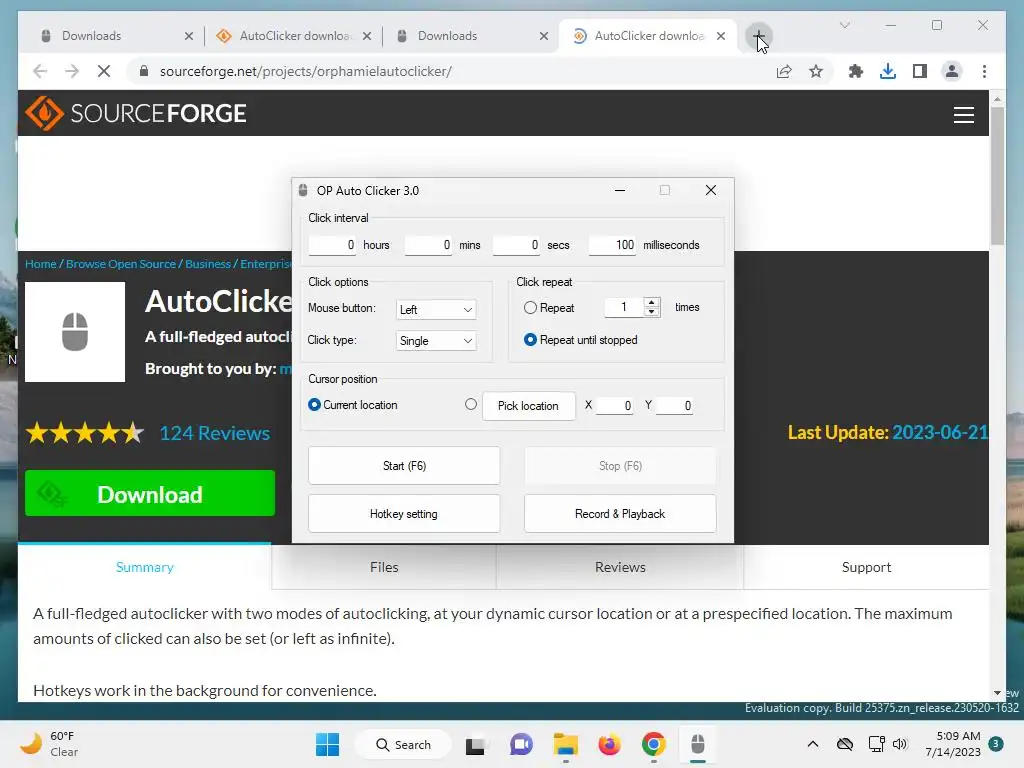1024x768 pixels.
Task: Click the AutoClicker mouse project thumbnail
Action: click(75, 332)
